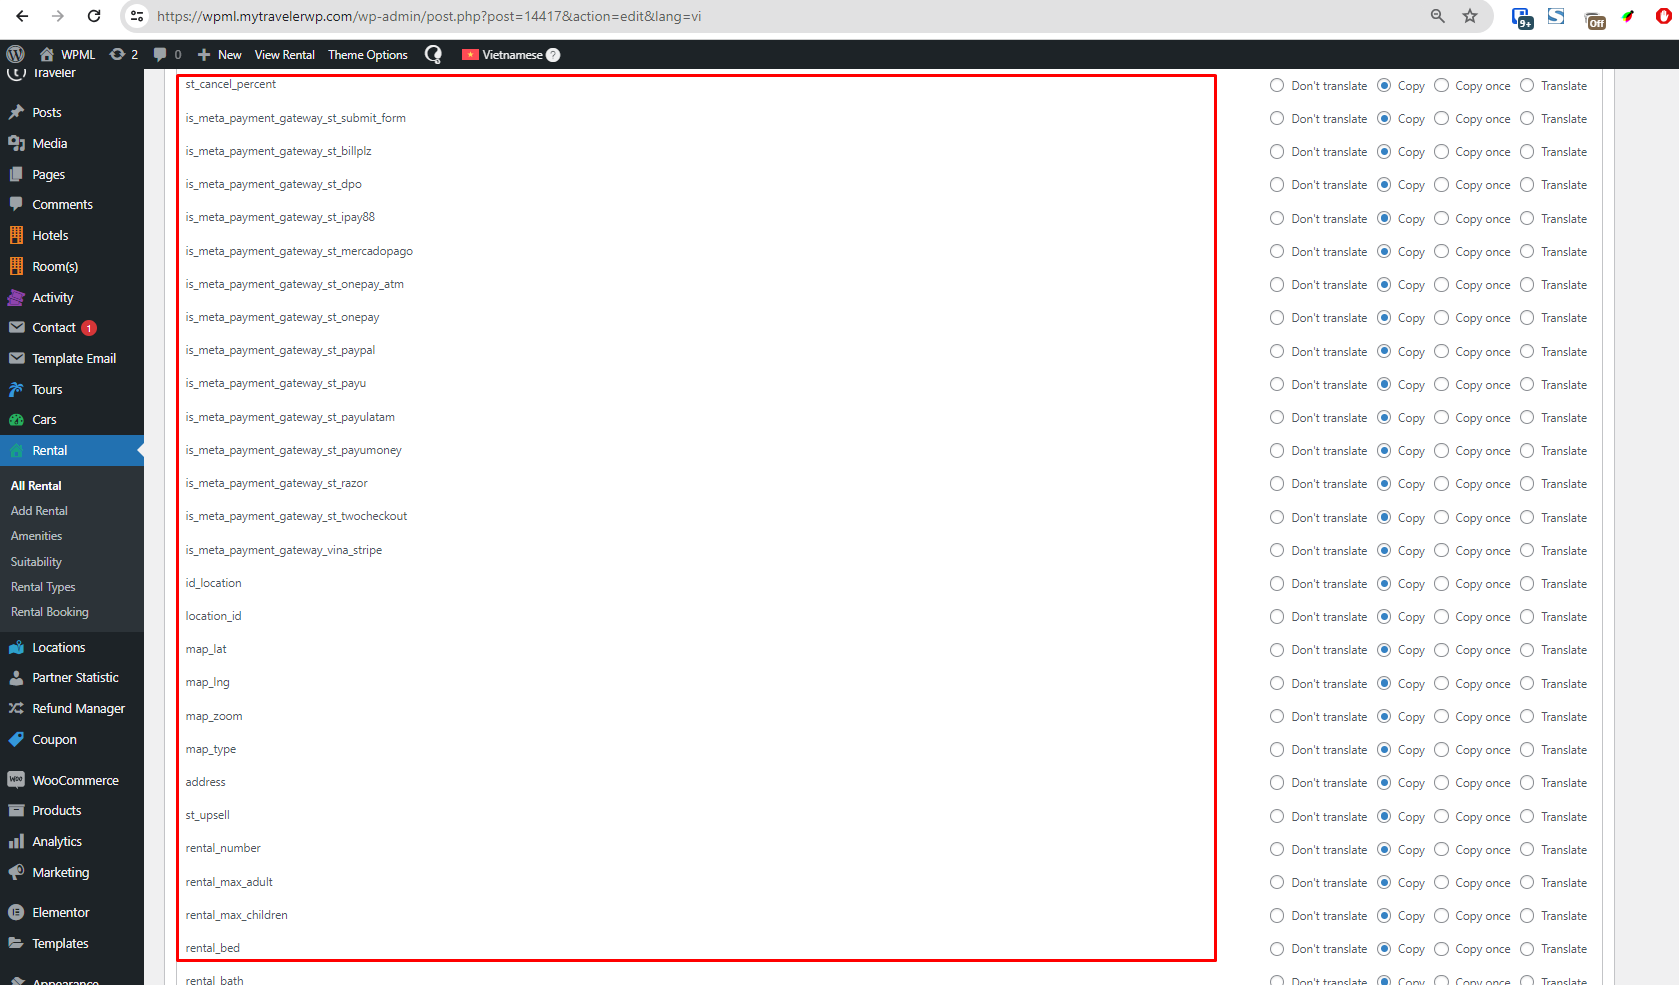Open Add Rental submenu item
This screenshot has height=985, width=1679.
pos(39,511)
